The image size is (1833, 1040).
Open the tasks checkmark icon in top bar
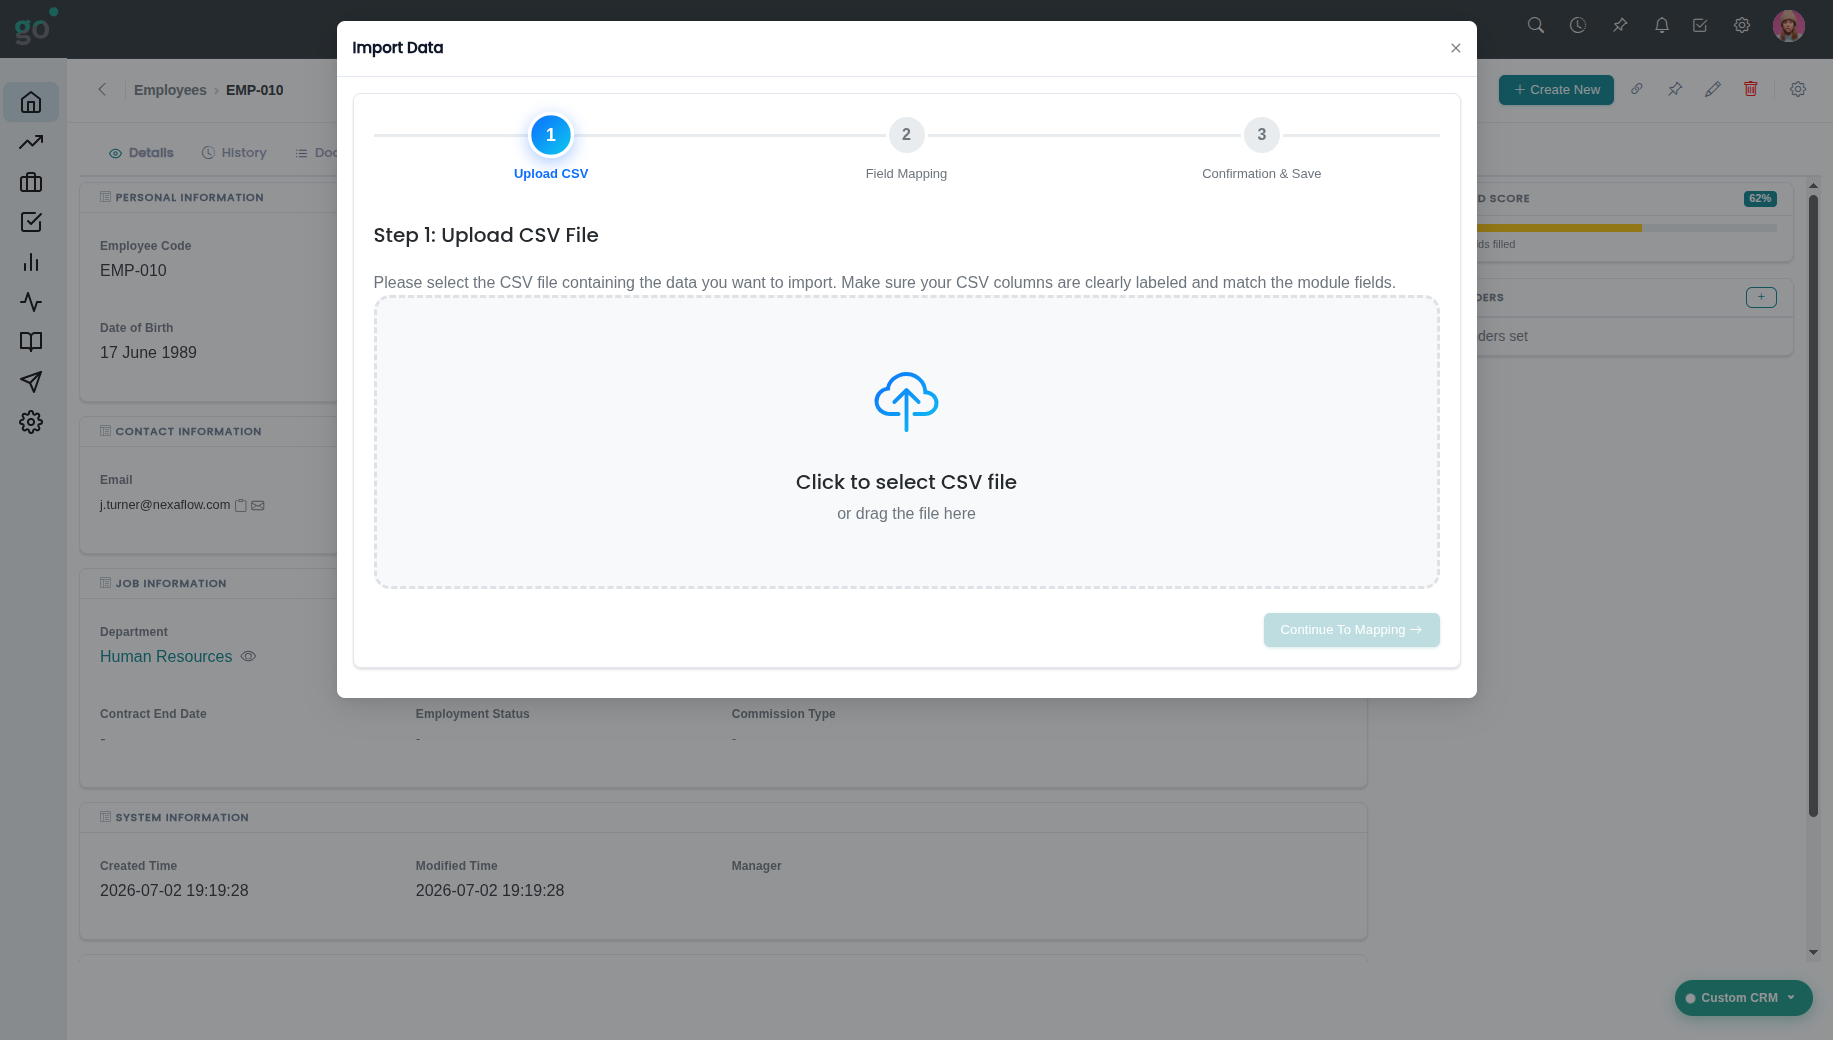[1700, 25]
